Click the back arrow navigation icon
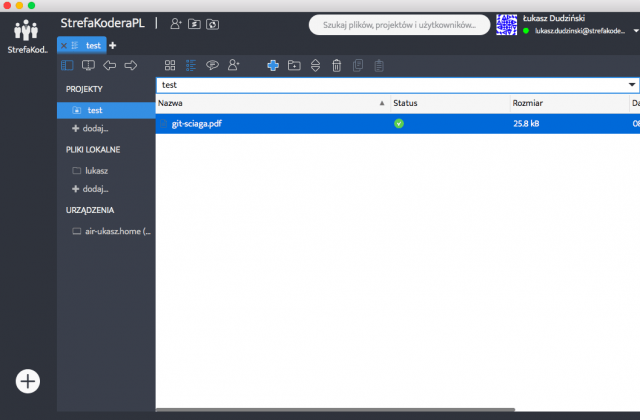 click(110, 65)
